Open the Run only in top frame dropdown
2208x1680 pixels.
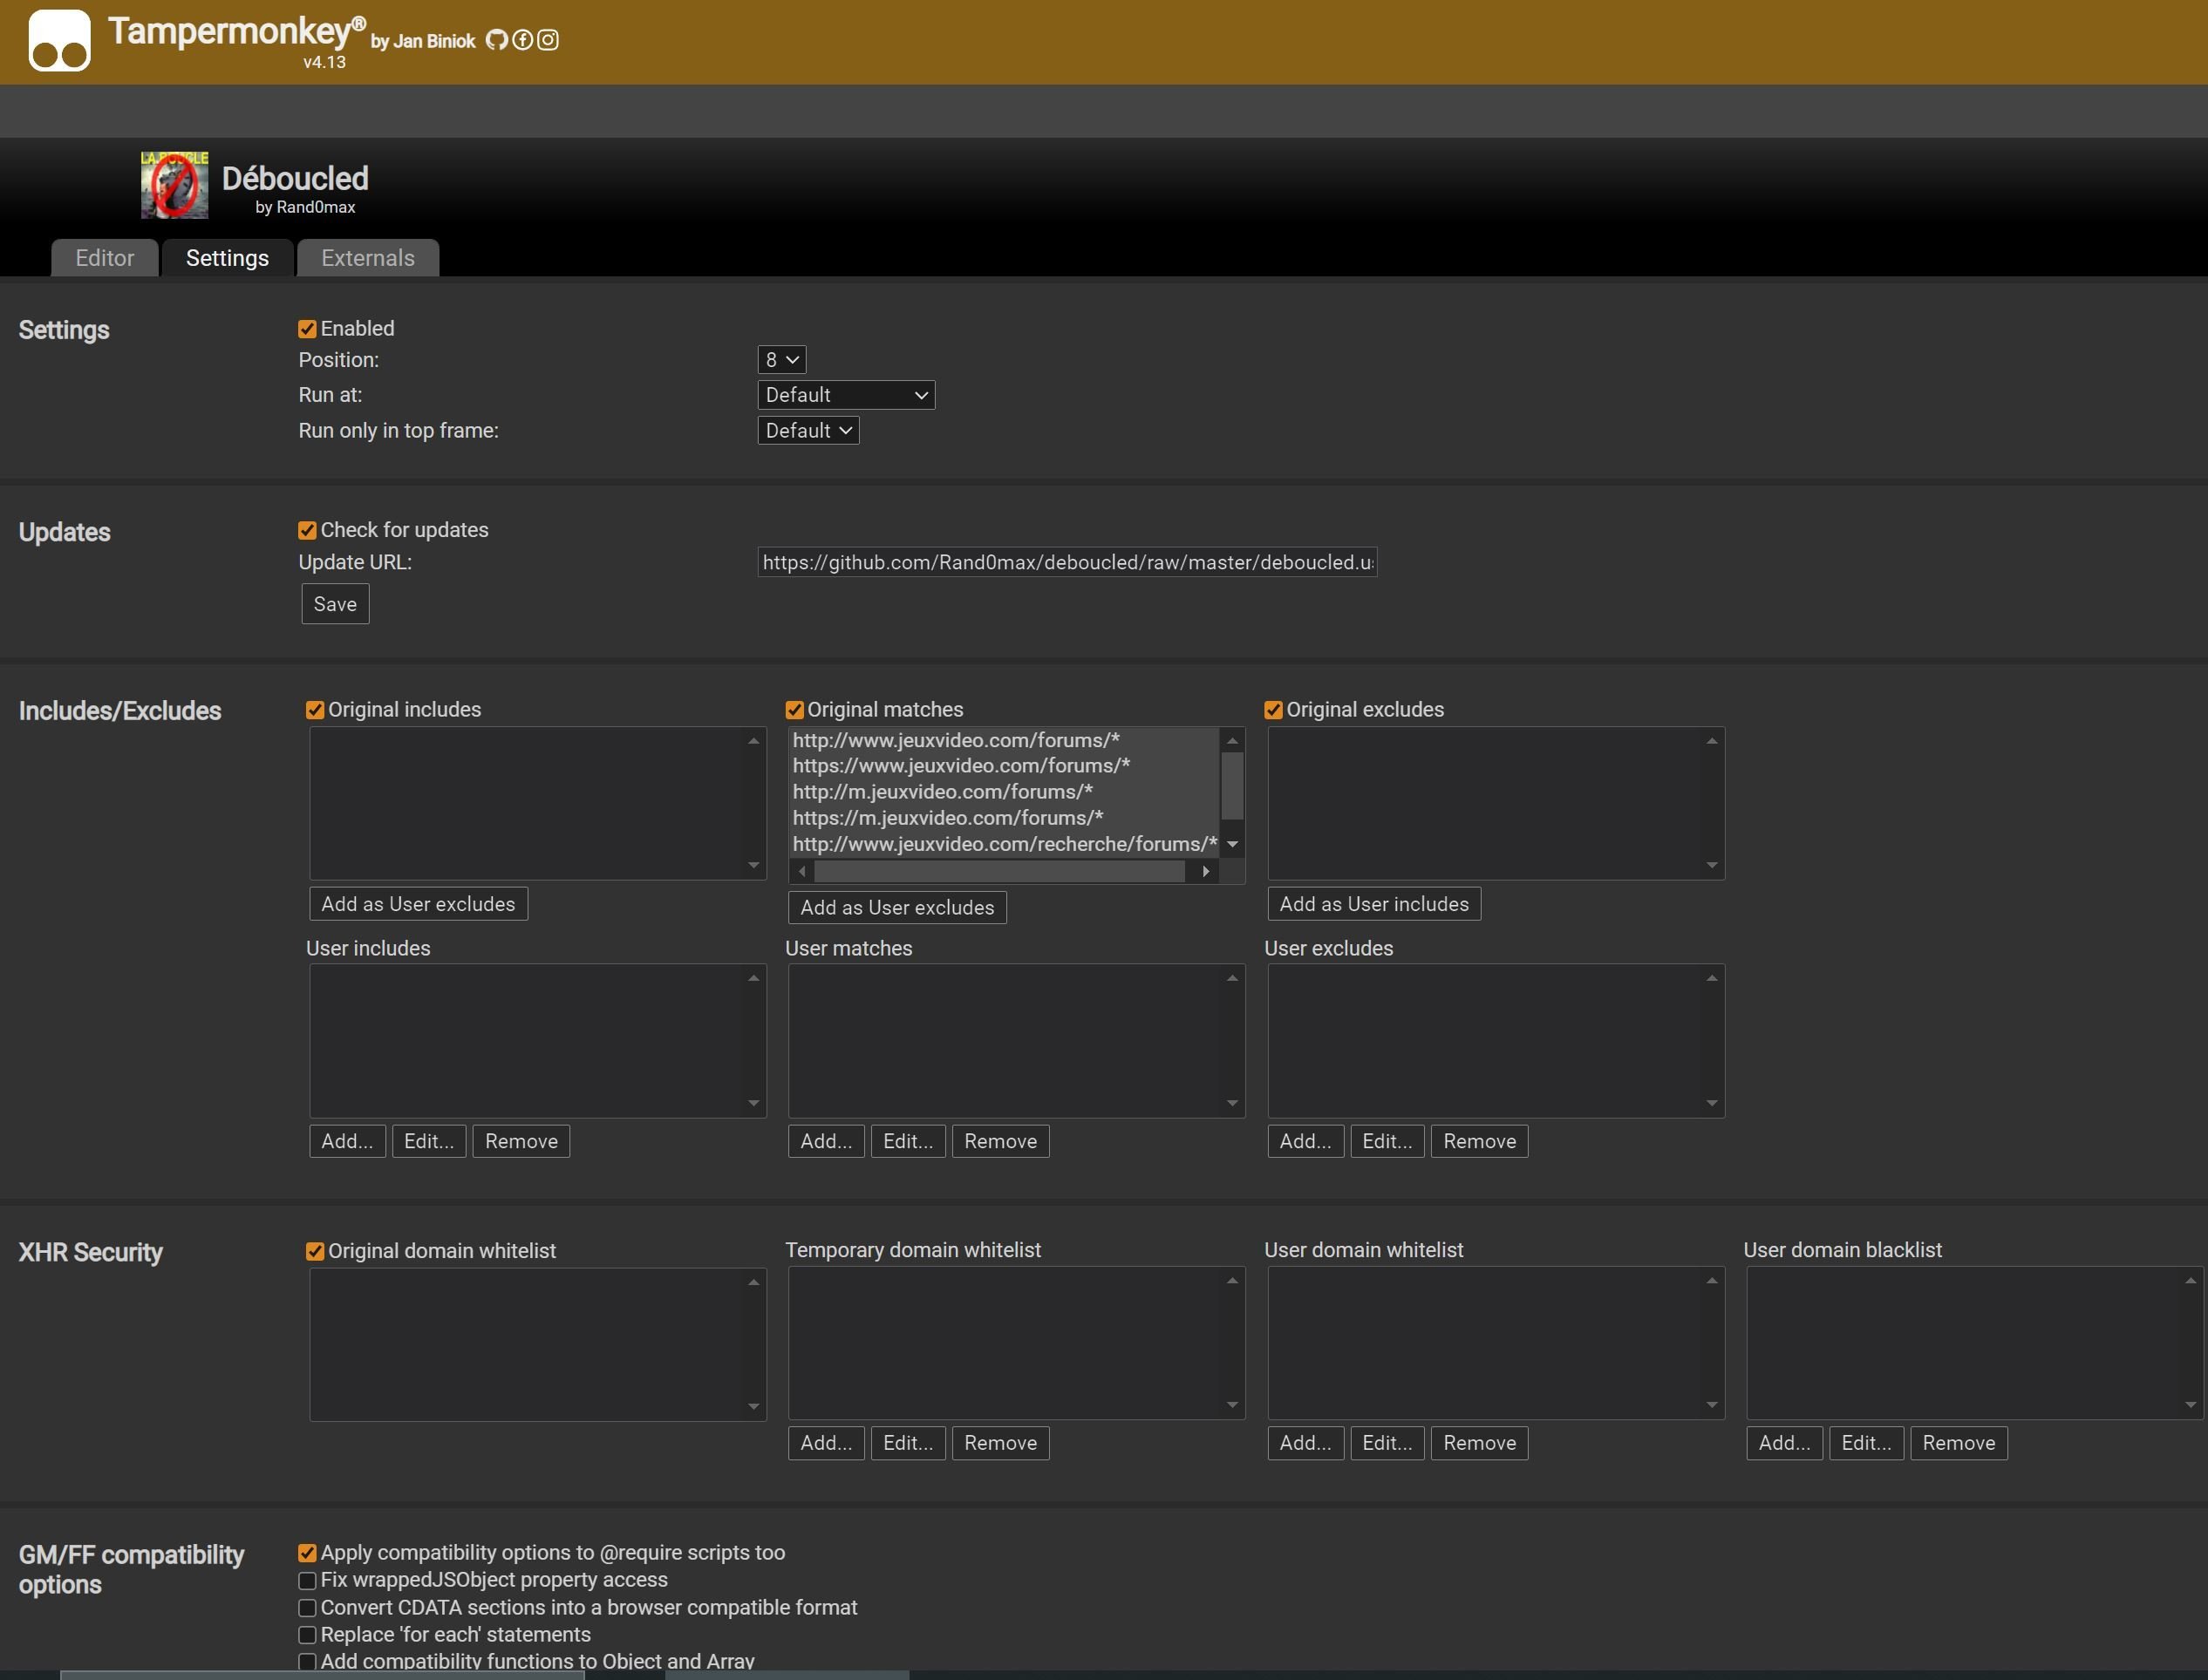(808, 431)
